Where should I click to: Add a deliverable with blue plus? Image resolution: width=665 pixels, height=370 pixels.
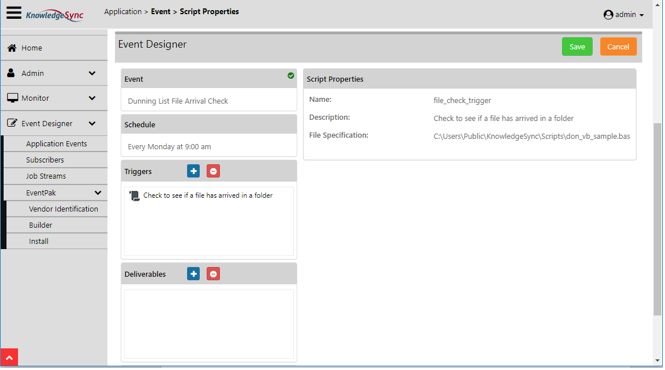(193, 274)
